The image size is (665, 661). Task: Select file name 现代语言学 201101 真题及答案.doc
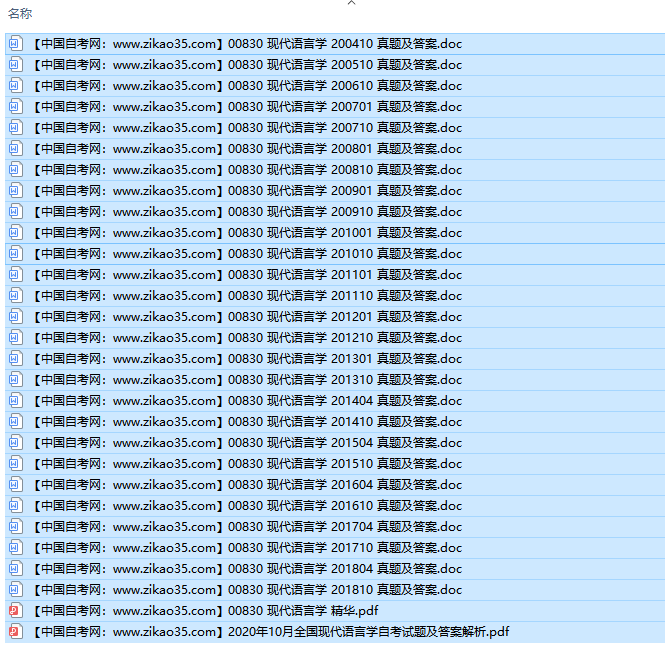click(364, 275)
